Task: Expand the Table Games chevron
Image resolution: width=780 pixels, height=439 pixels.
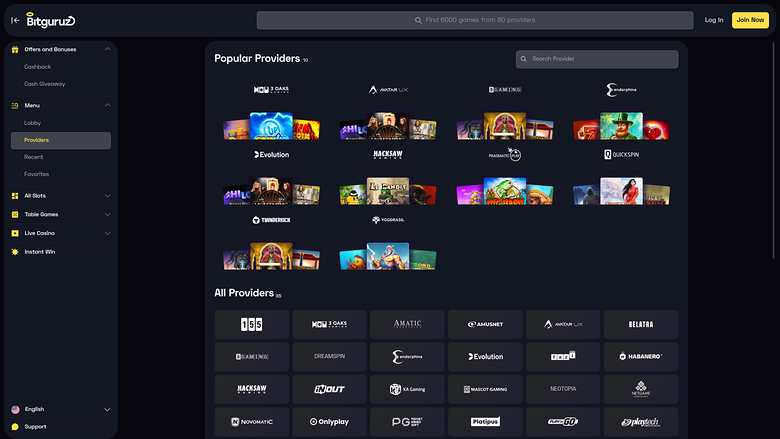Action: coord(107,214)
